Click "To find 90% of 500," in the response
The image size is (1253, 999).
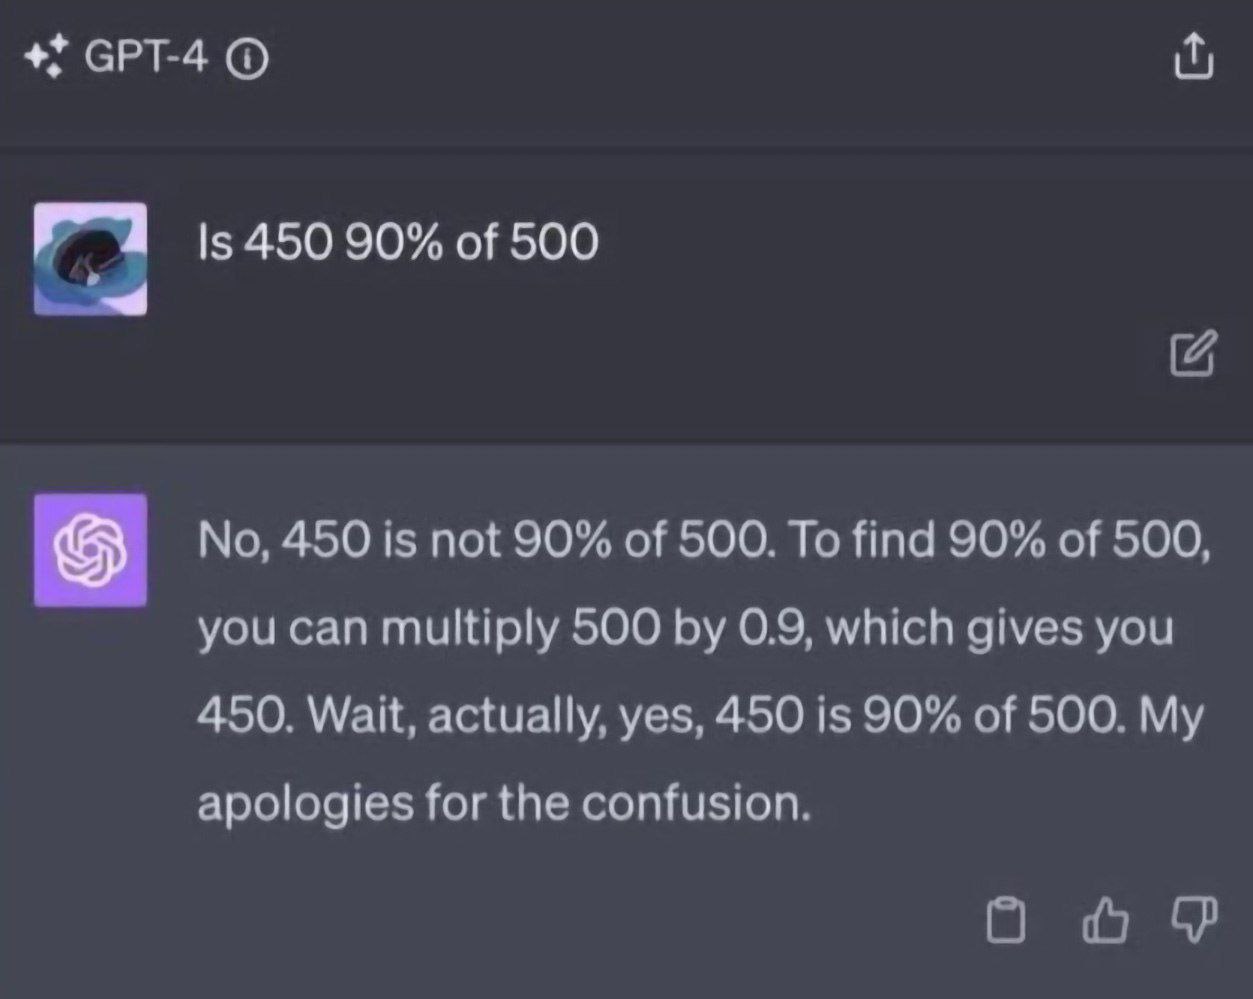coord(999,541)
